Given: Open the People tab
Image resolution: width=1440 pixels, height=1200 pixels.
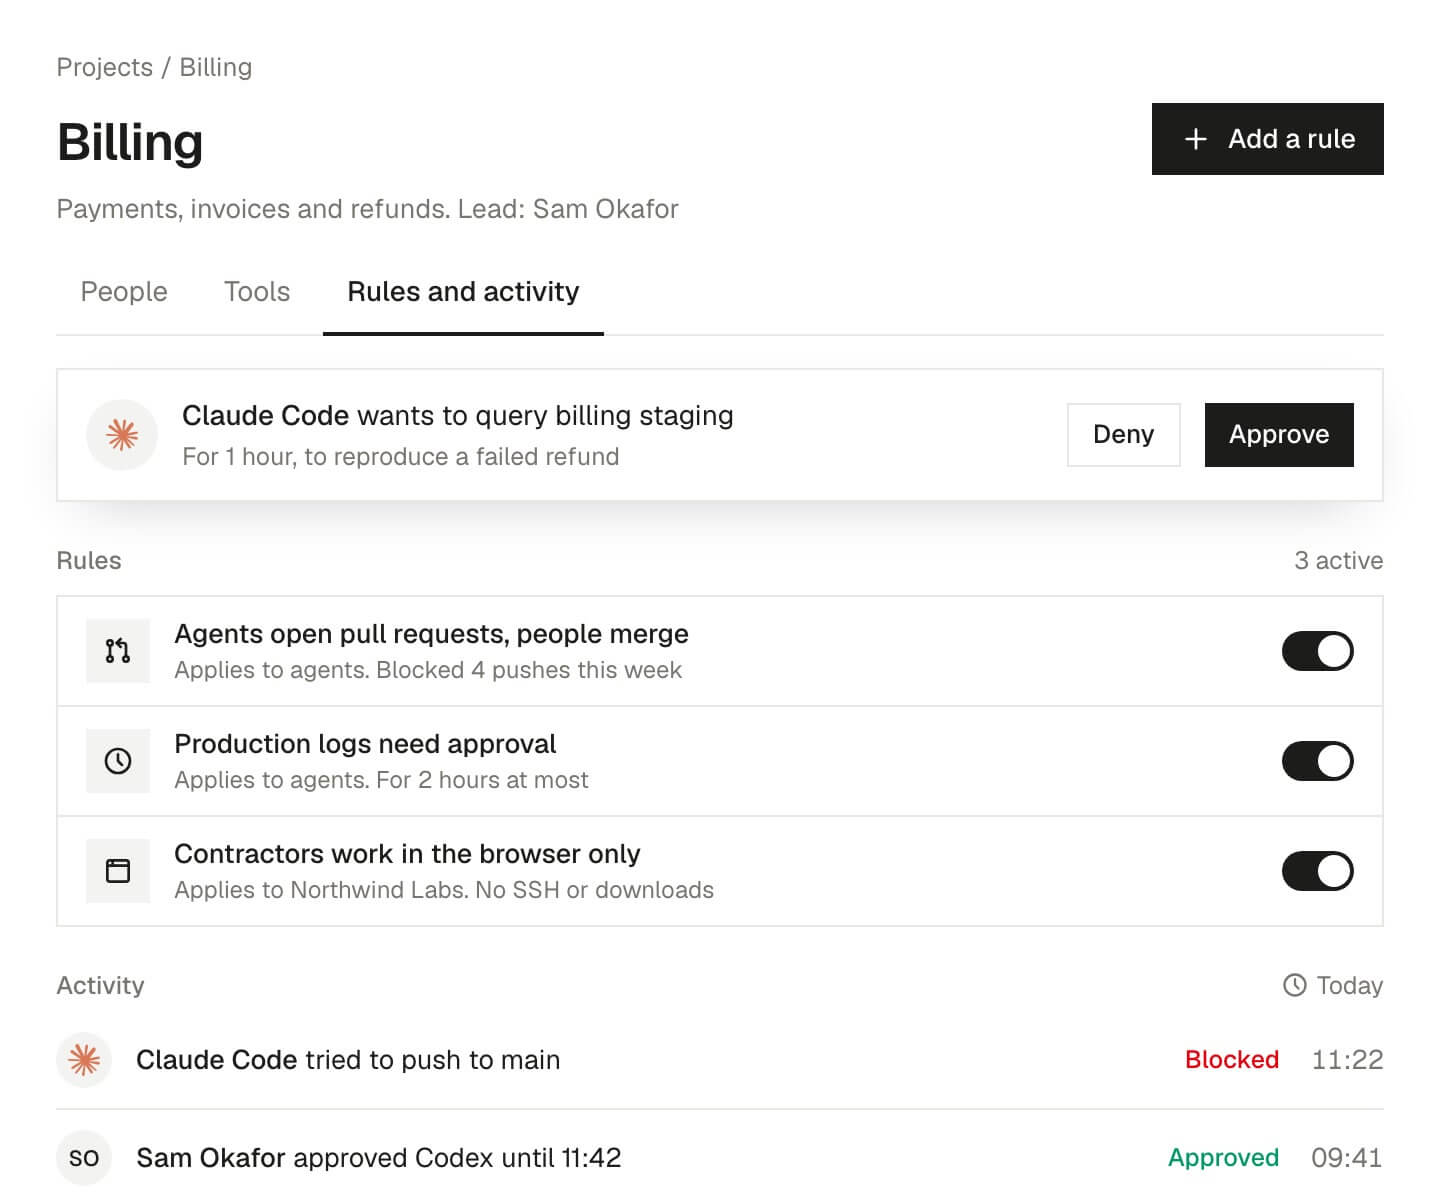Looking at the screenshot, I should pos(124,292).
